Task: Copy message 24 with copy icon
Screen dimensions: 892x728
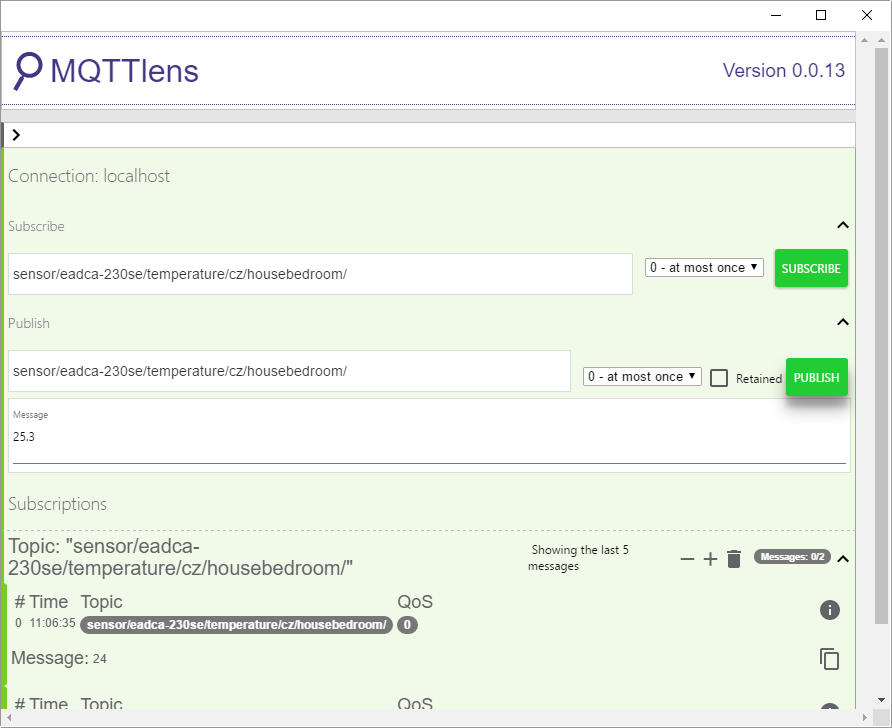Action: tap(829, 658)
